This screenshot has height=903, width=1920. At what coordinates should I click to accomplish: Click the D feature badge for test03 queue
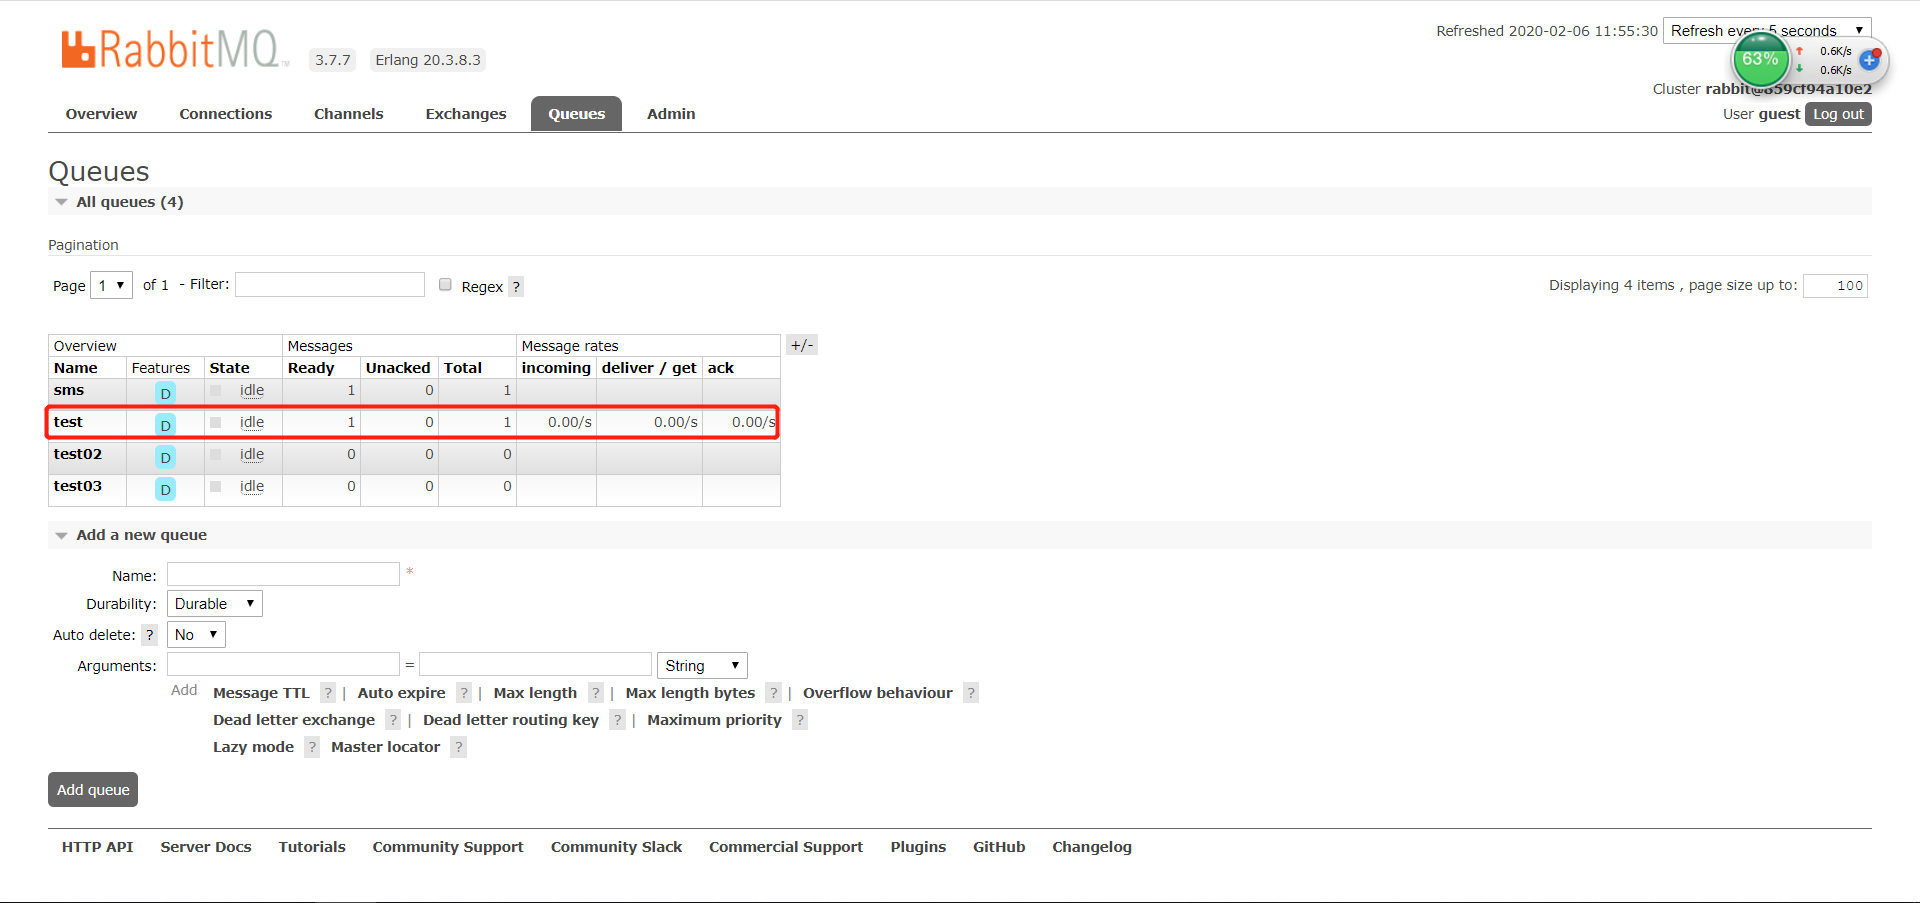click(166, 489)
